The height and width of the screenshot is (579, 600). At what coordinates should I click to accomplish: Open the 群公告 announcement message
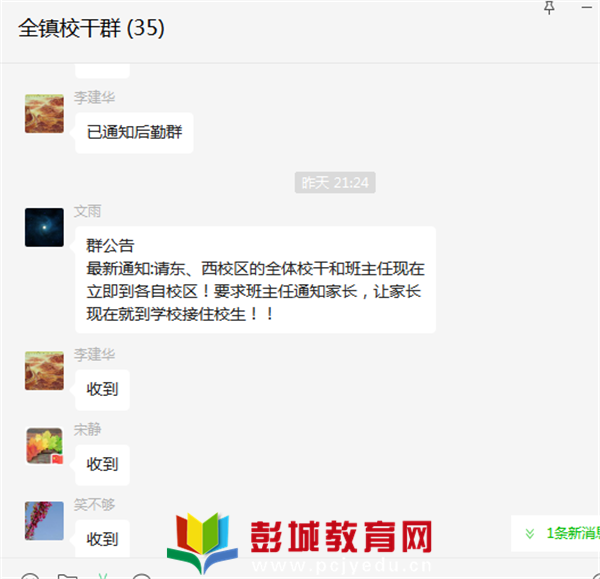[255, 280]
